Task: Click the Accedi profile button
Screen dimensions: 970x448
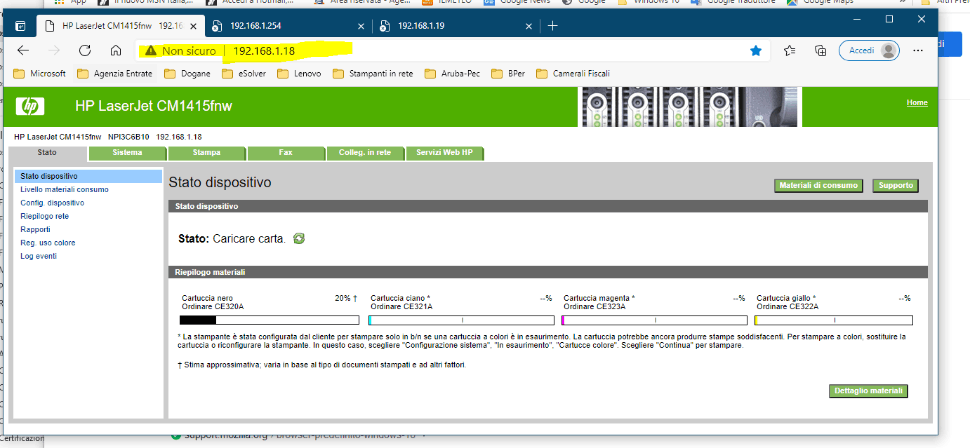Action: pyautogui.click(x=869, y=51)
